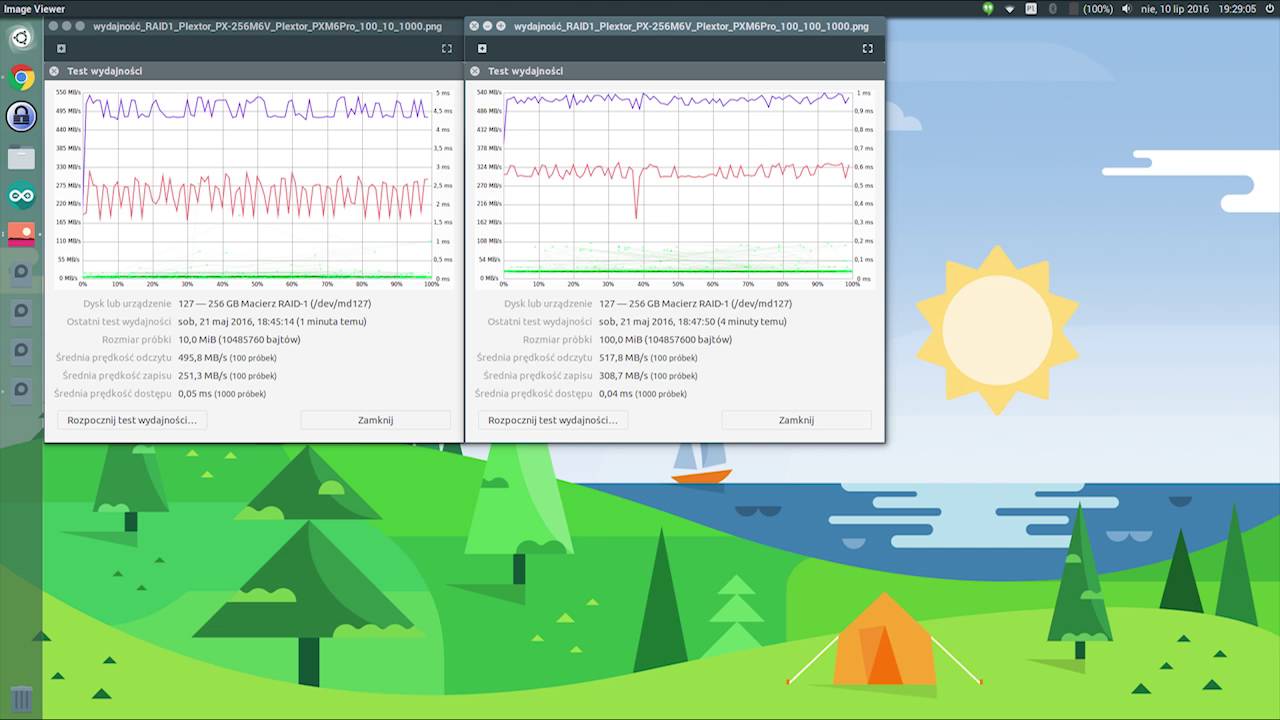Select Średnia prędkość zapisu label in right window

click(537, 375)
